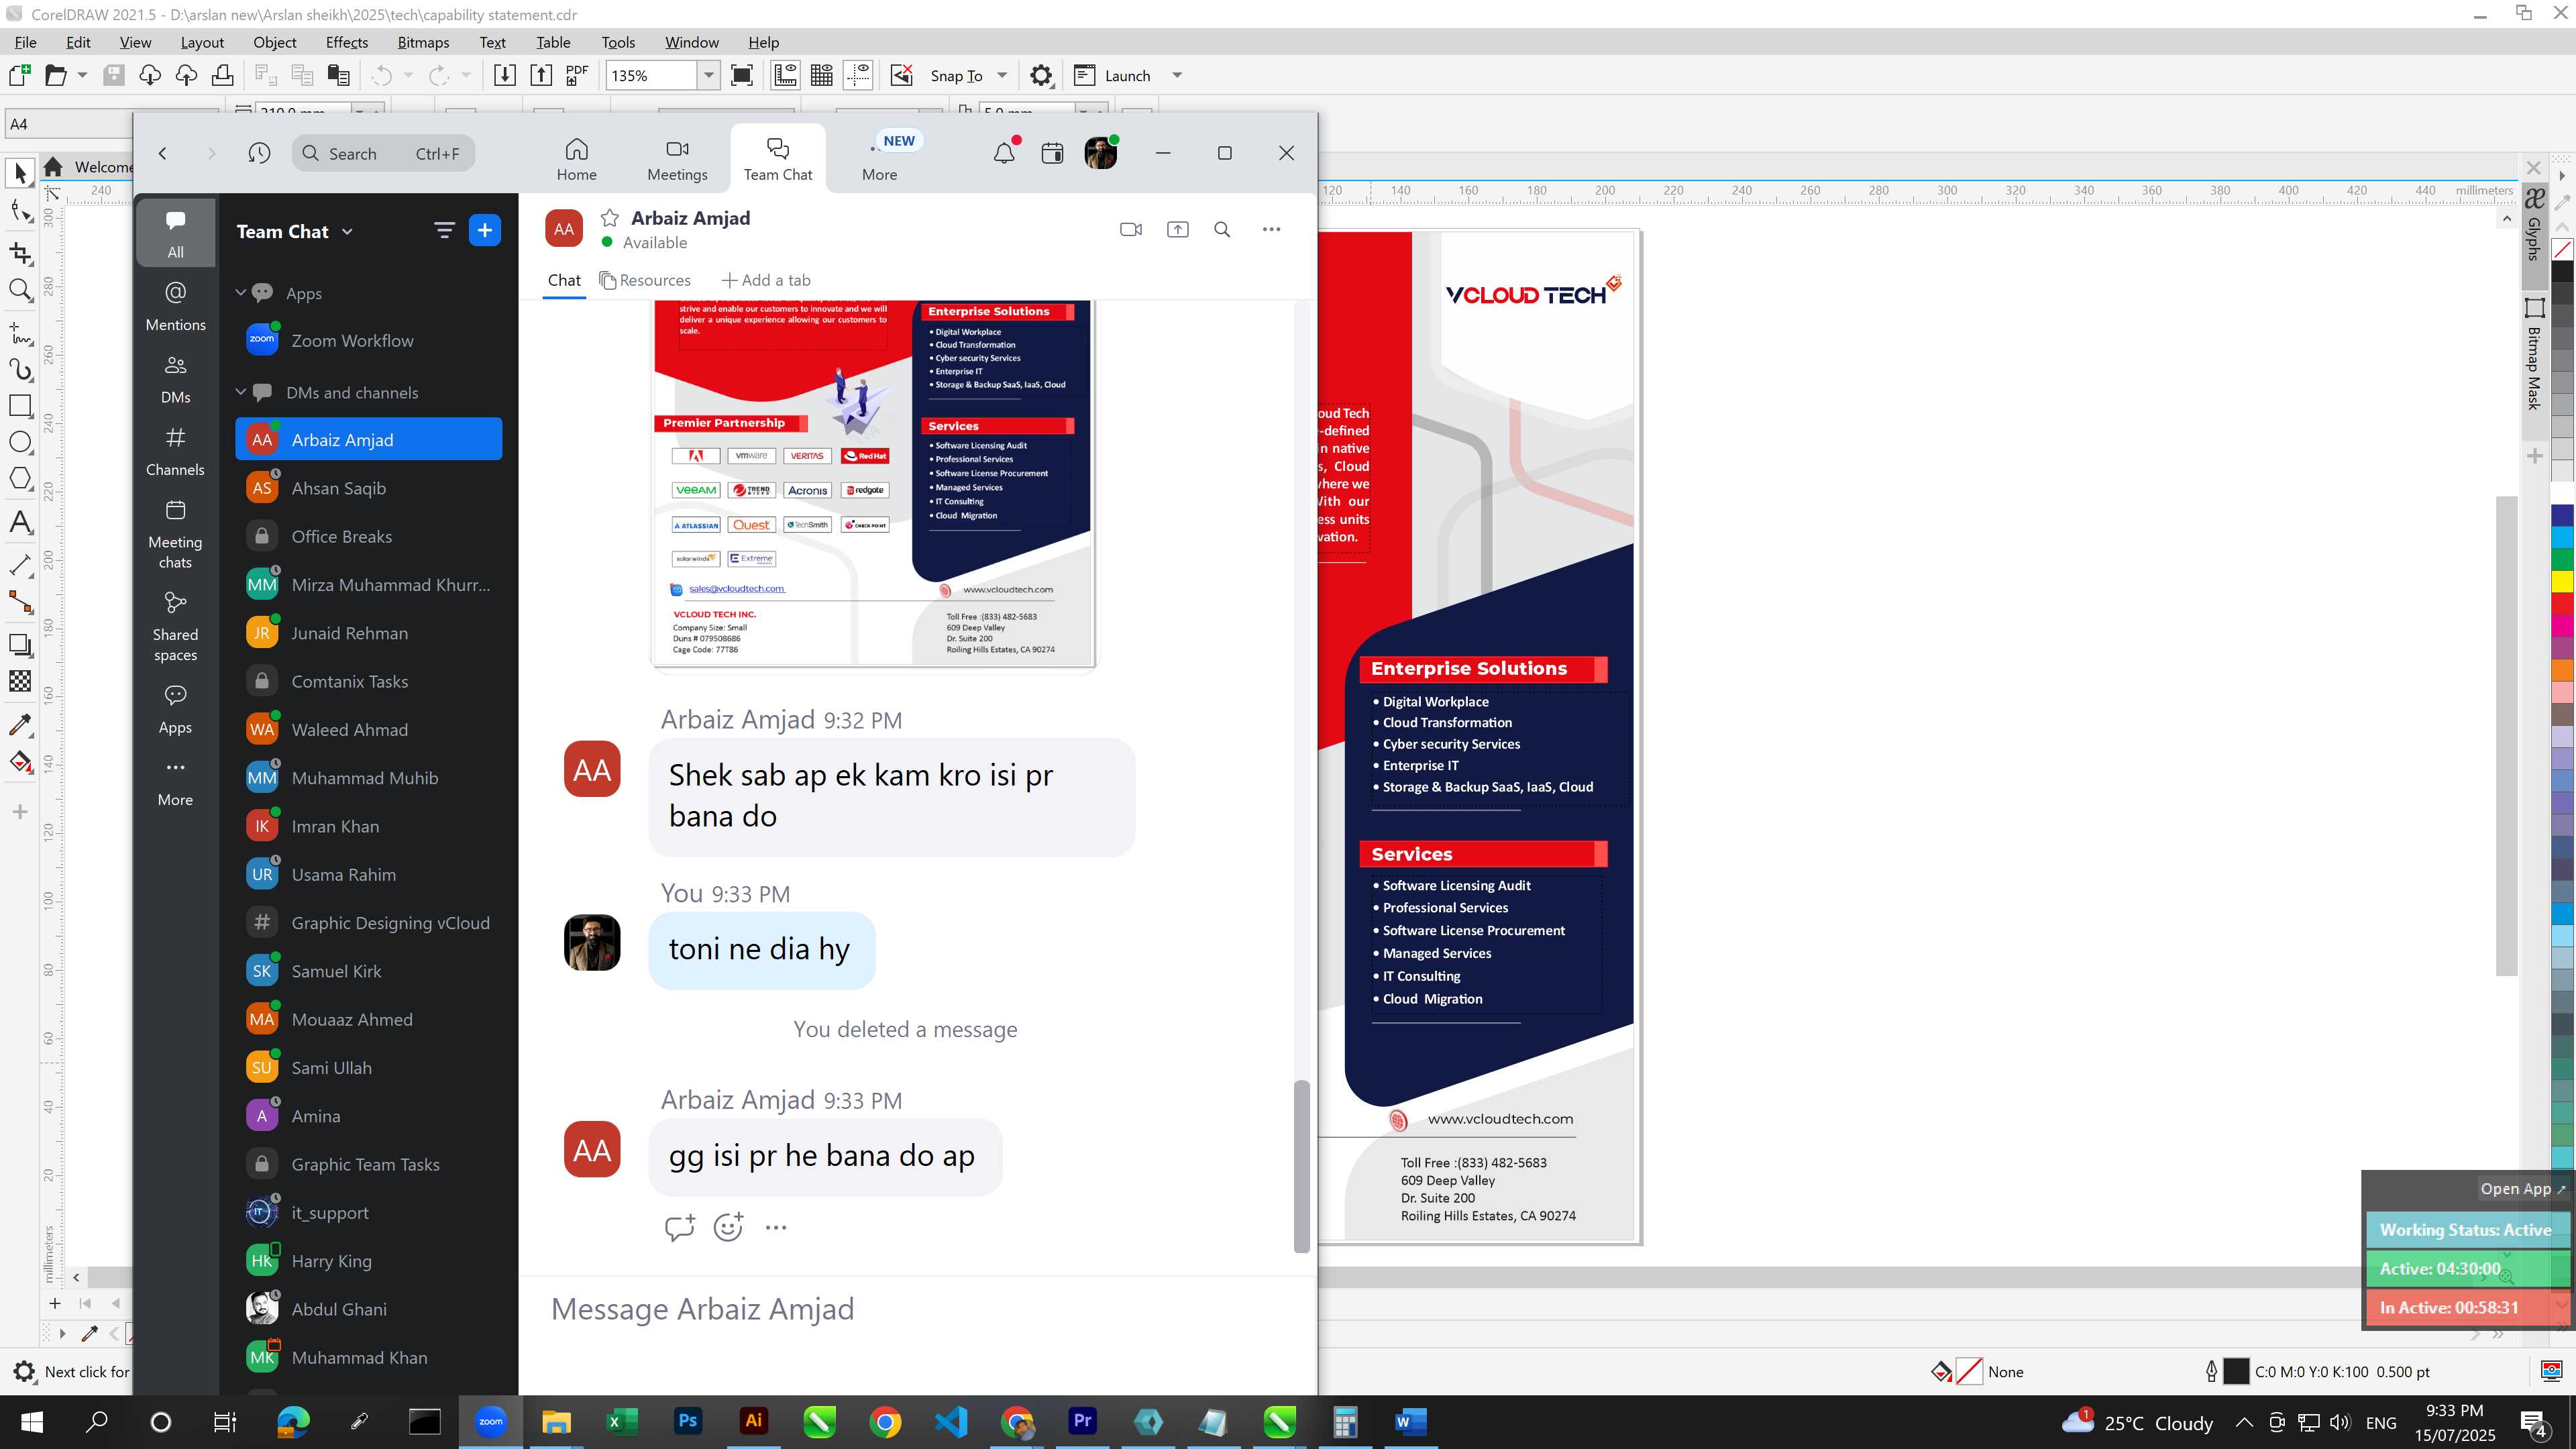Screen dimensions: 2576x1449
Task: Start a video call with Arbaiz Amjad
Action: pyautogui.click(x=1131, y=229)
